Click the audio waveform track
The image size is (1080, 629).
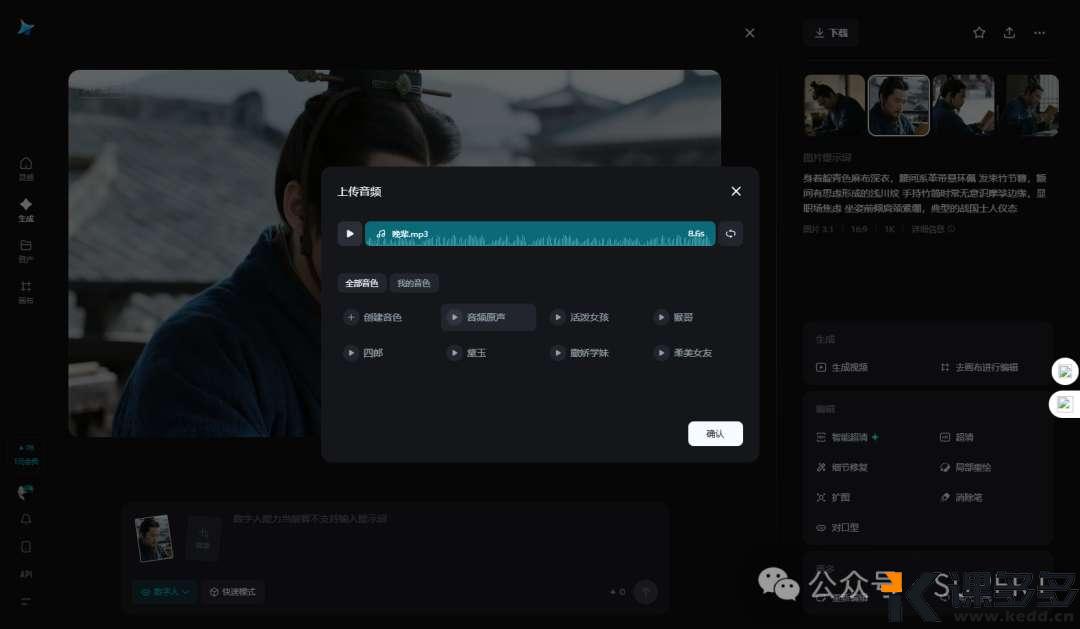pos(540,234)
